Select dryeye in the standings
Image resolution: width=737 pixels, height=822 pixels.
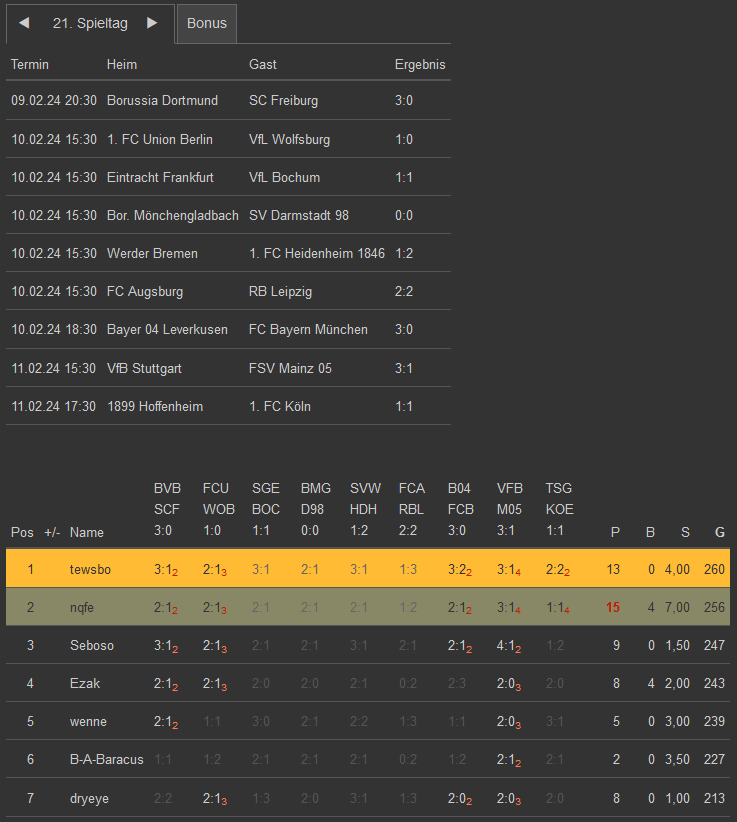89,797
